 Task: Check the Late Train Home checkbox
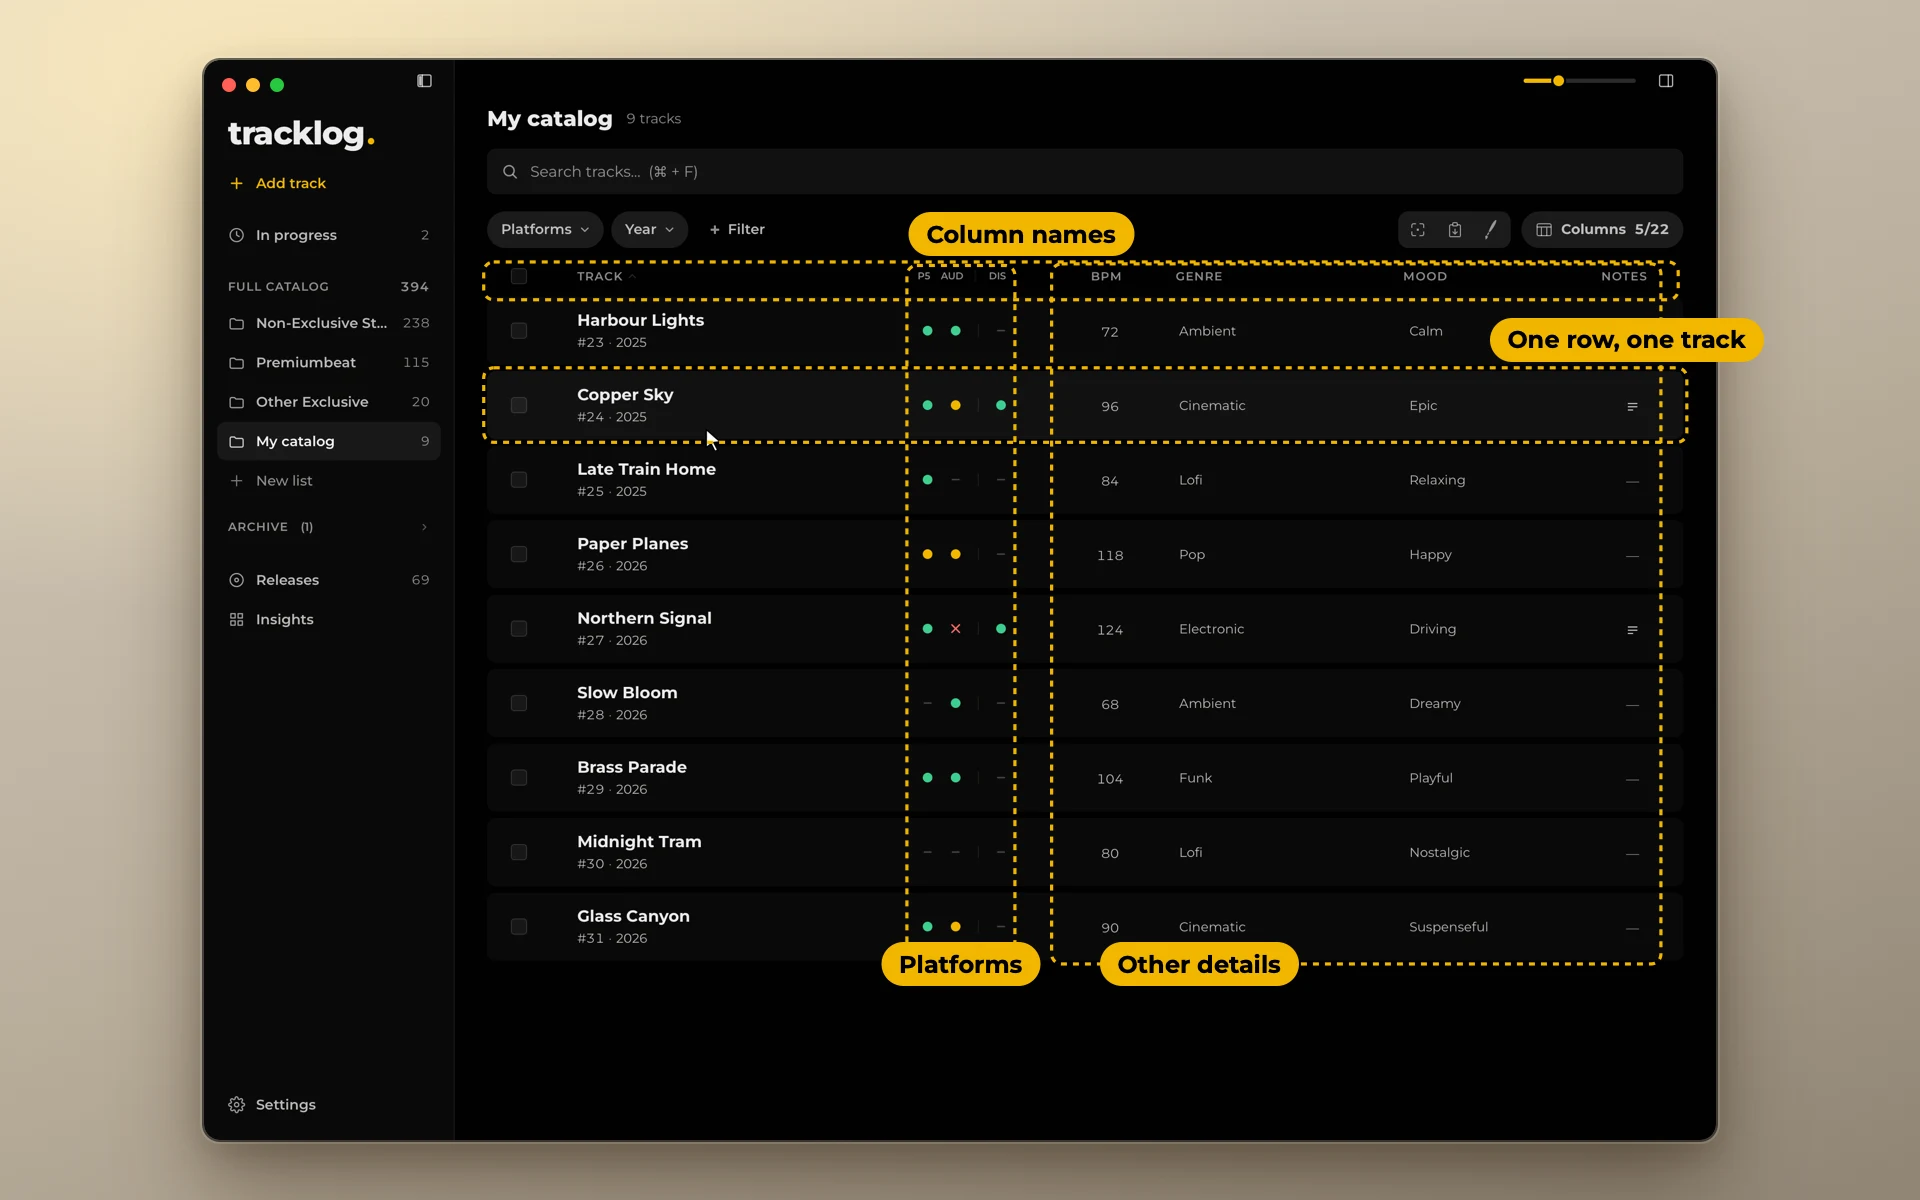click(519, 480)
